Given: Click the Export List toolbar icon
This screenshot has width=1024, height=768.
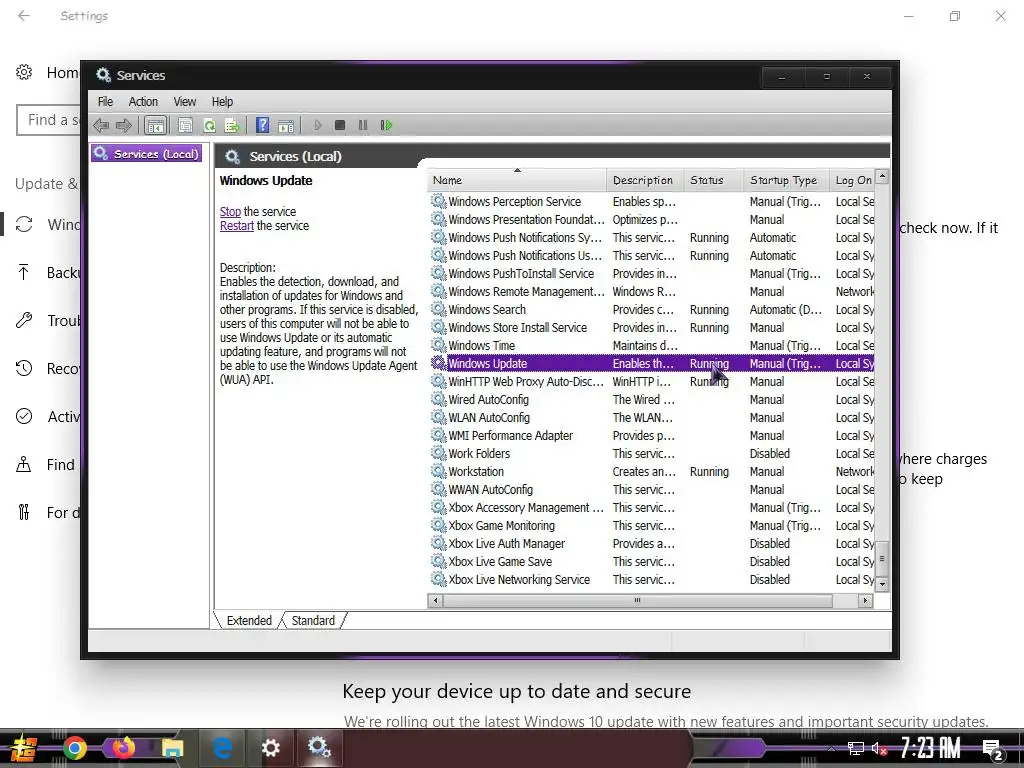Looking at the screenshot, I should pos(232,125).
